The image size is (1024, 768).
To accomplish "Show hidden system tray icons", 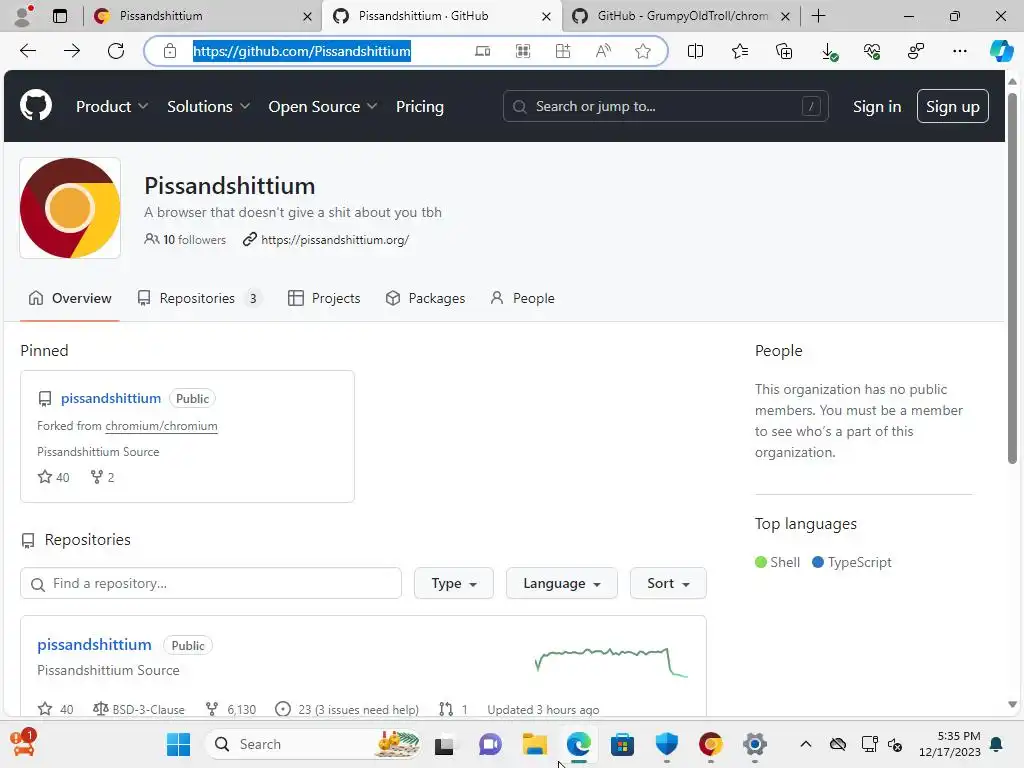I will tap(806, 744).
